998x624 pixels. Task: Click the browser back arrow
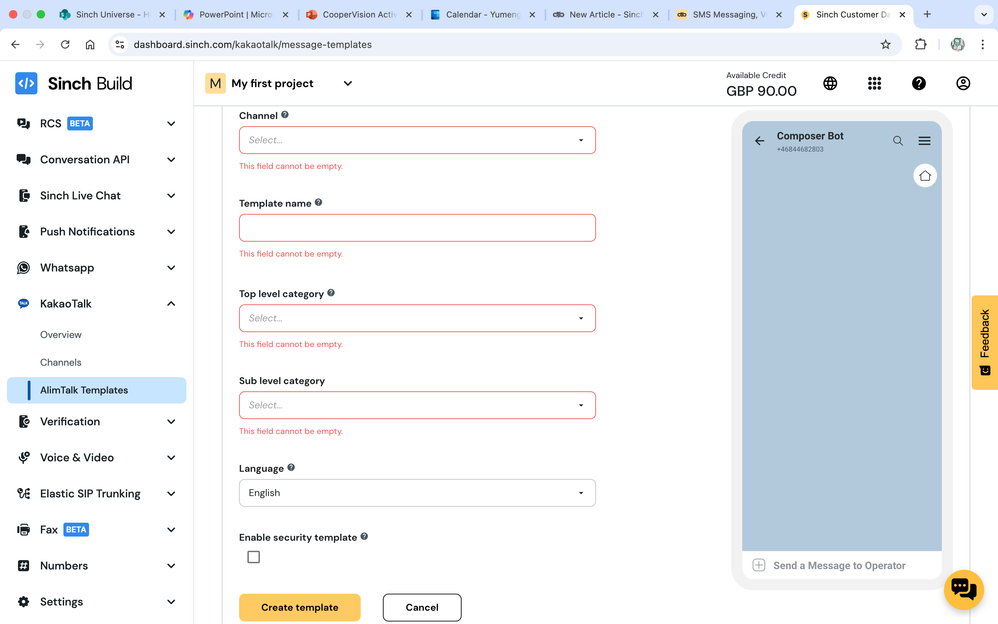[x=15, y=45]
